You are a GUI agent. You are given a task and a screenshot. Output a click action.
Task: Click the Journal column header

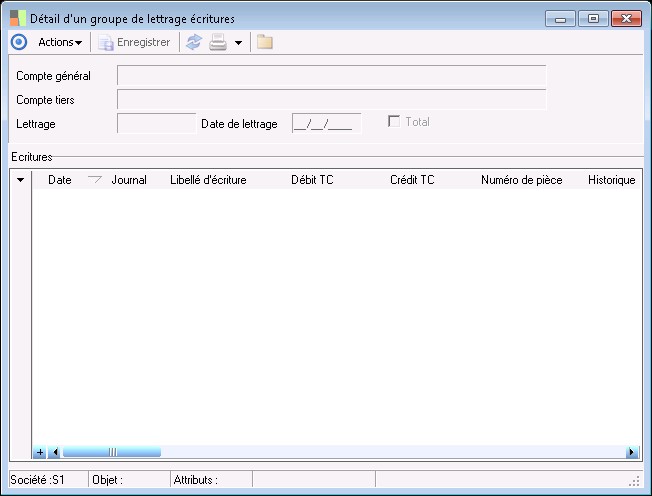pyautogui.click(x=129, y=180)
